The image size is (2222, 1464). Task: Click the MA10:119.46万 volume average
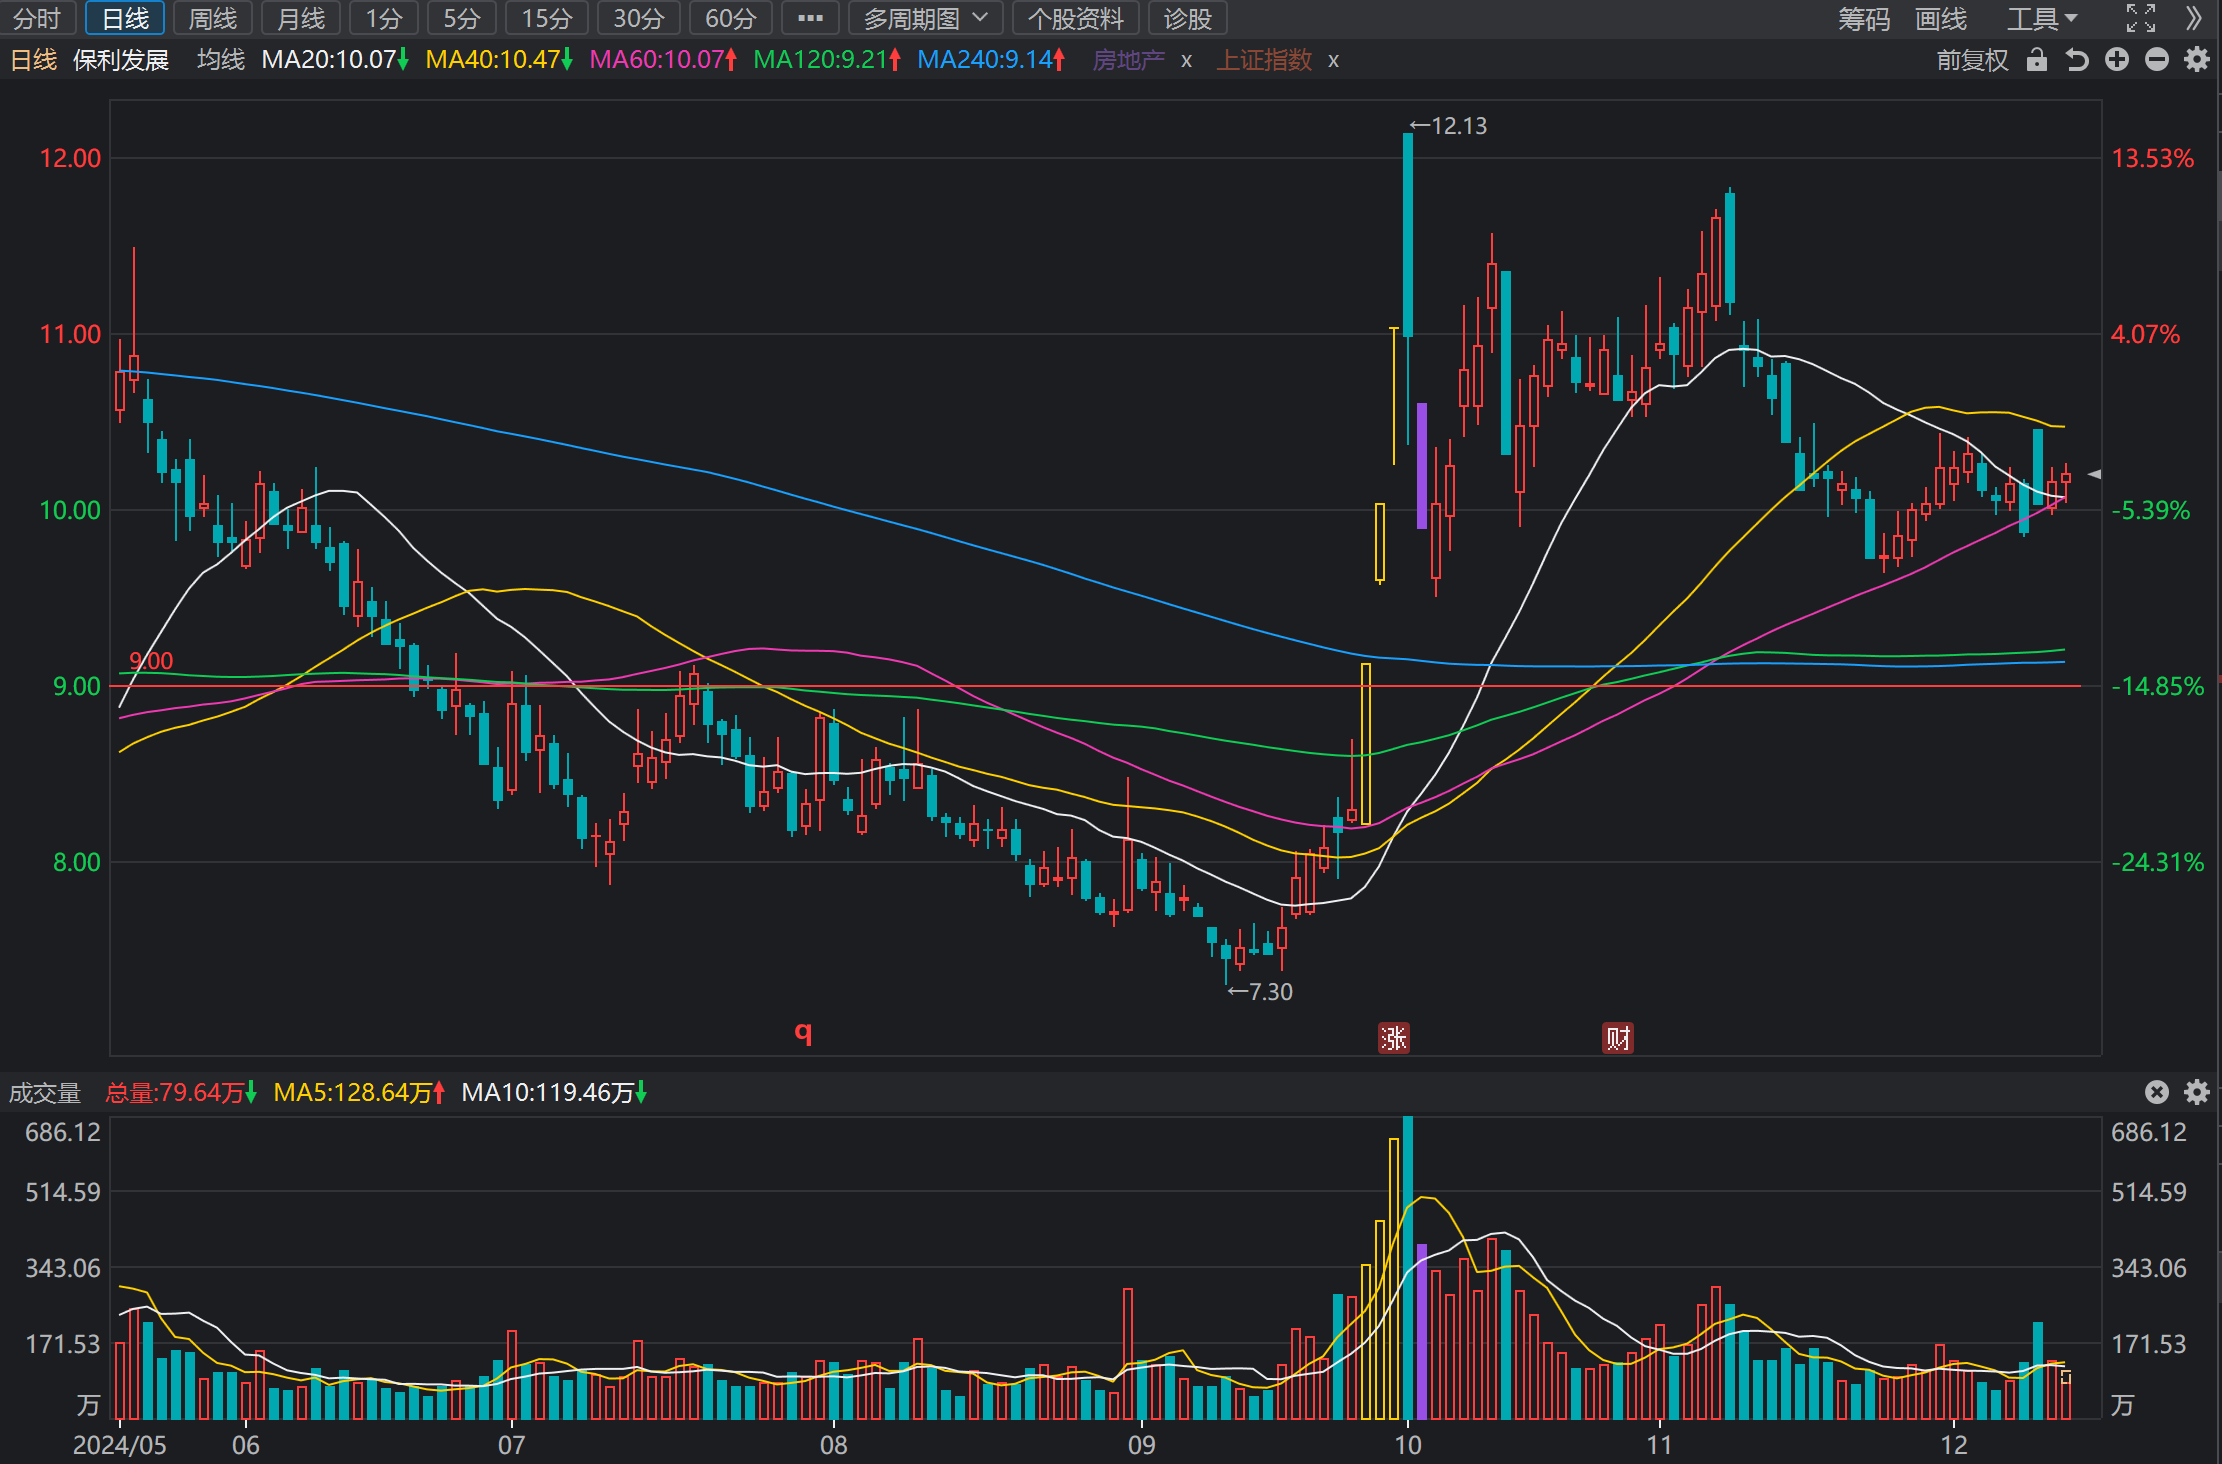(554, 1093)
